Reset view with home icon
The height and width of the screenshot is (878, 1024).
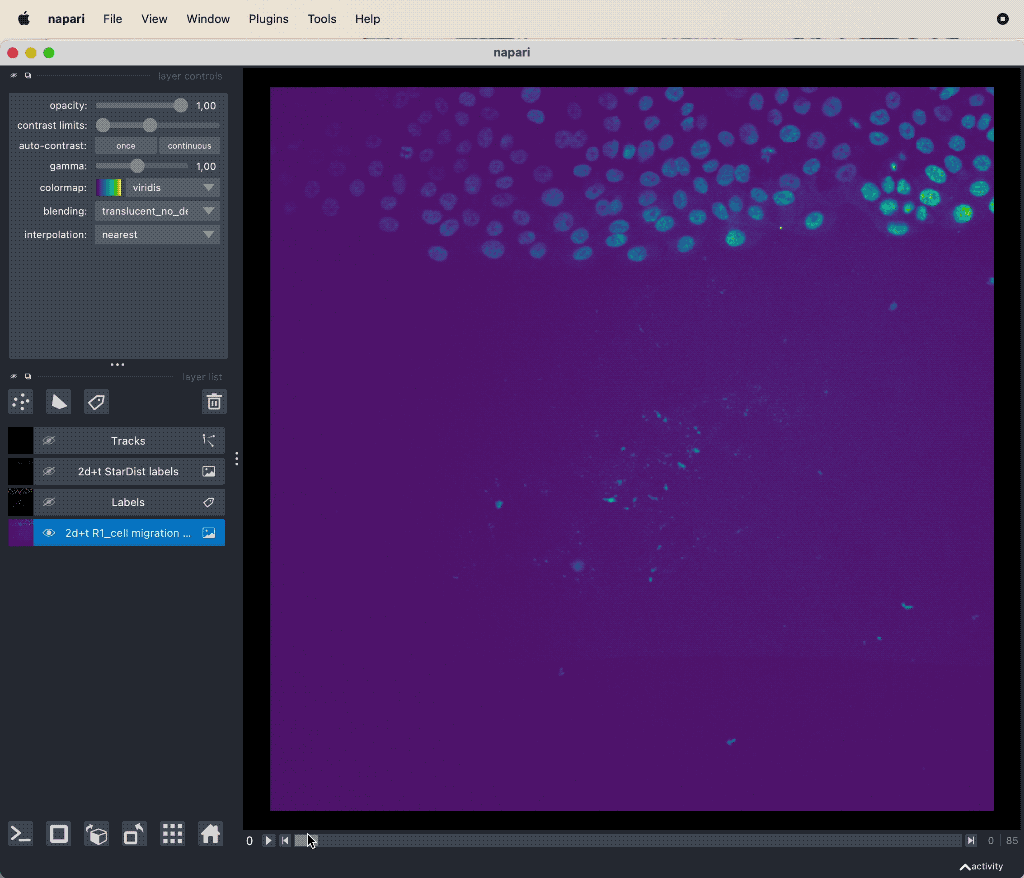[210, 834]
